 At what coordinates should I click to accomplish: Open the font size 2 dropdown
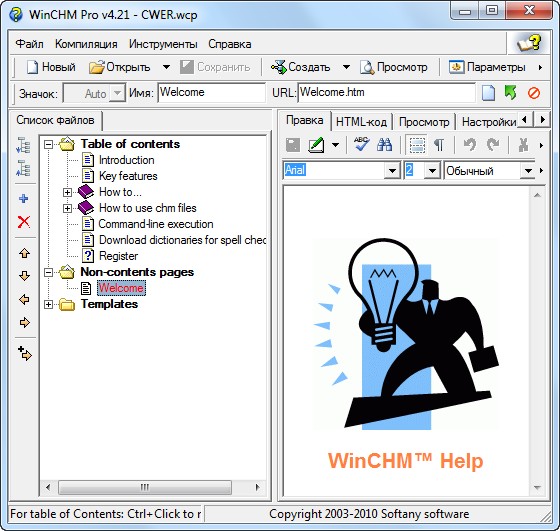[x=432, y=171]
